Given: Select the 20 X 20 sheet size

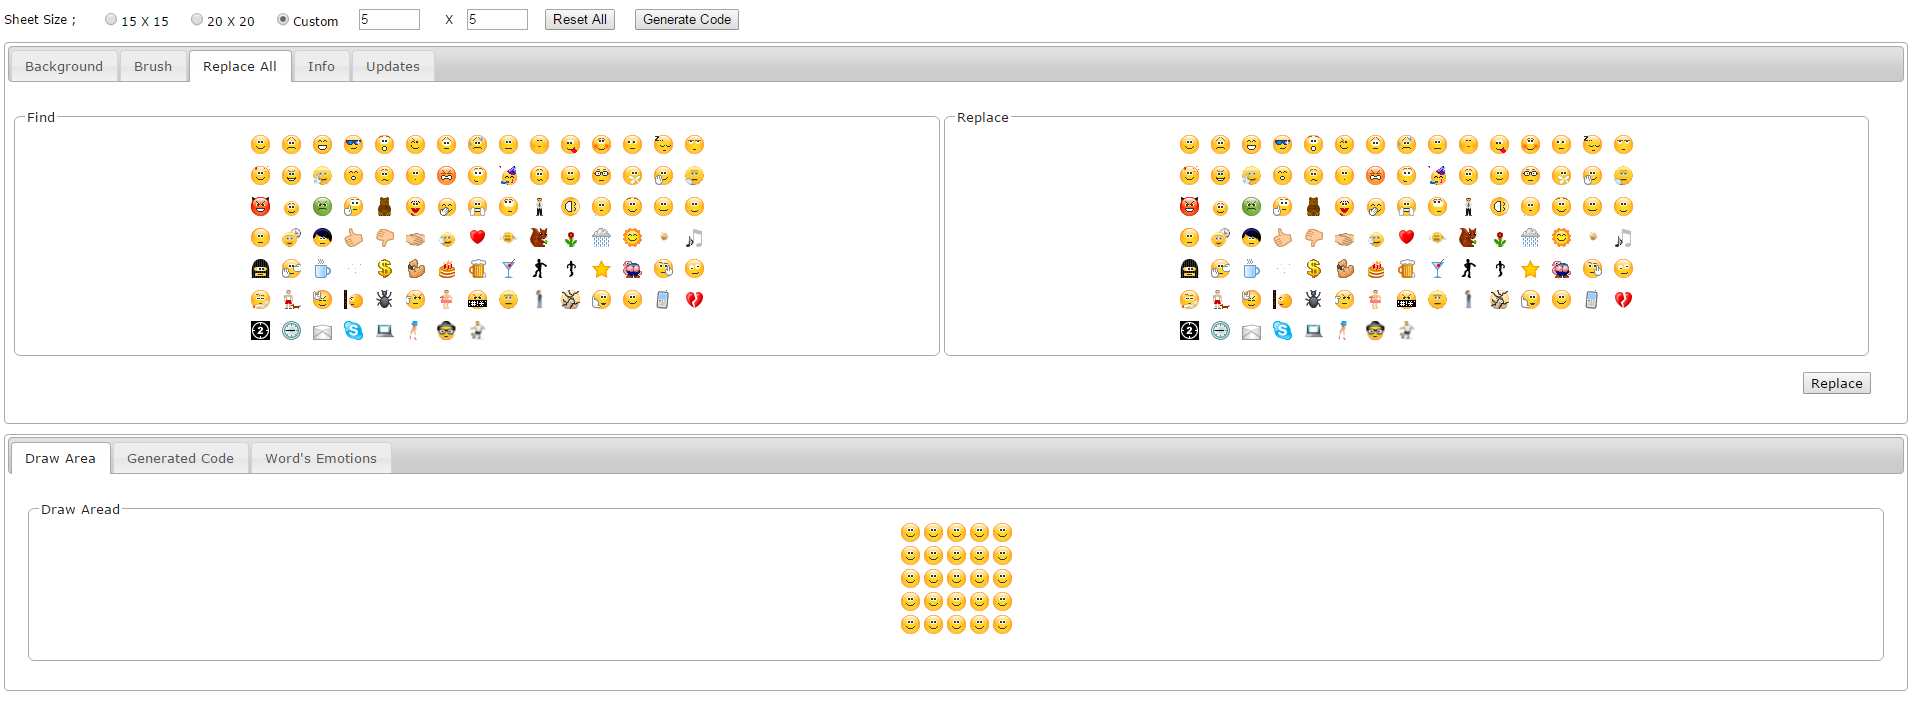Looking at the screenshot, I should (197, 20).
